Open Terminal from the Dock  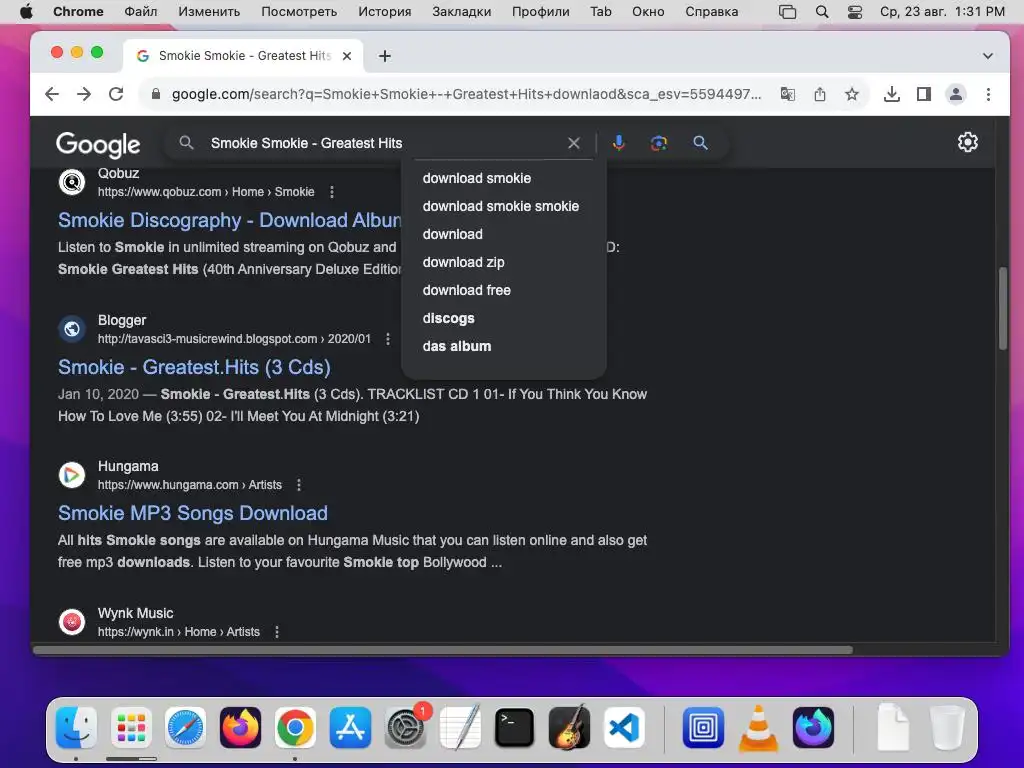pyautogui.click(x=515, y=727)
